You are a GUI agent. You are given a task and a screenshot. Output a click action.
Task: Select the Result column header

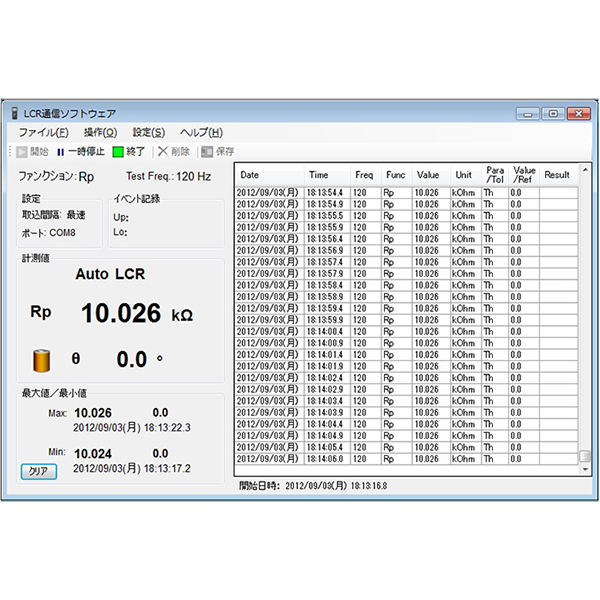point(557,175)
